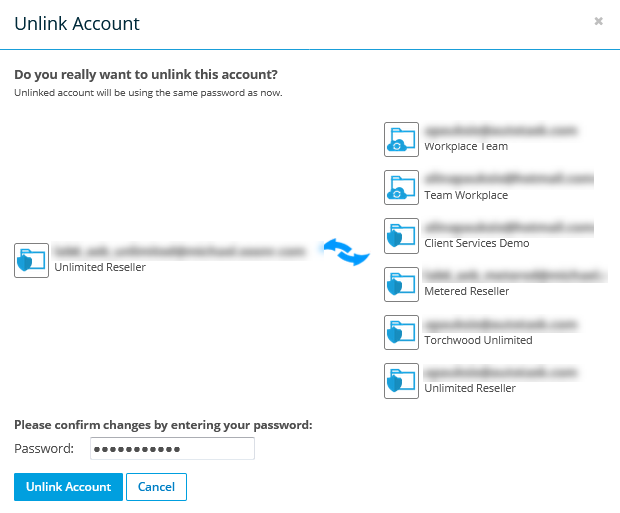The height and width of the screenshot is (513, 620).
Task: Click the left Unlimited Reseller account icon
Action: point(31,260)
